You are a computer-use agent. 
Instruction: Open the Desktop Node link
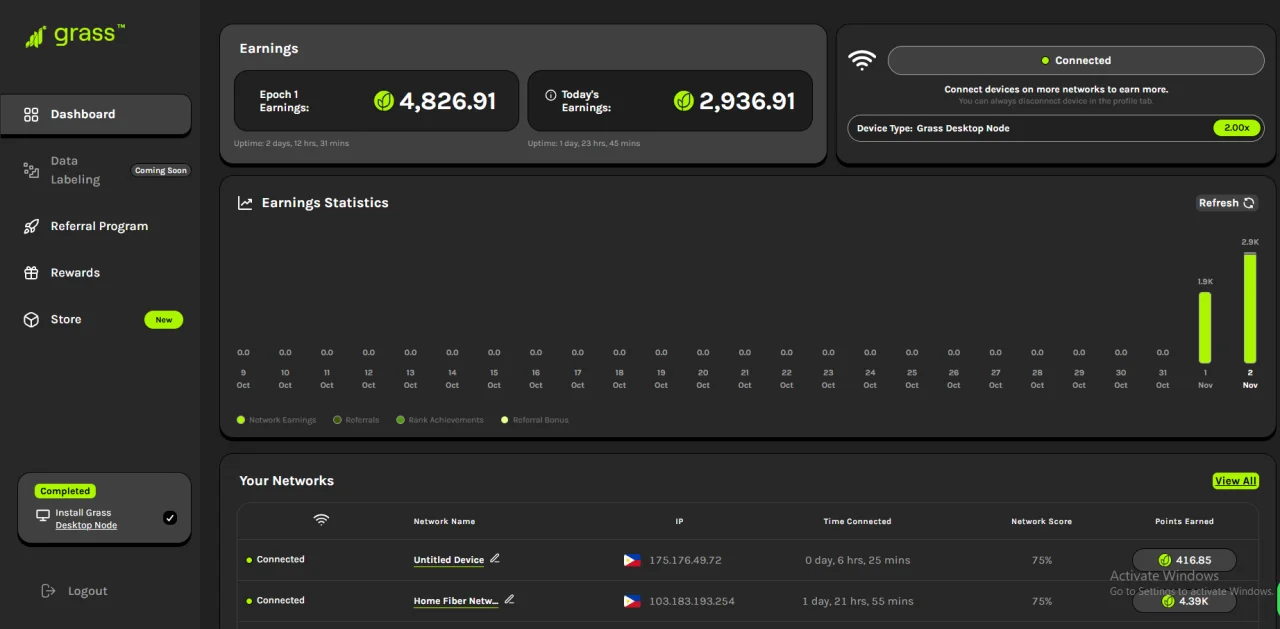pyautogui.click(x=86, y=525)
